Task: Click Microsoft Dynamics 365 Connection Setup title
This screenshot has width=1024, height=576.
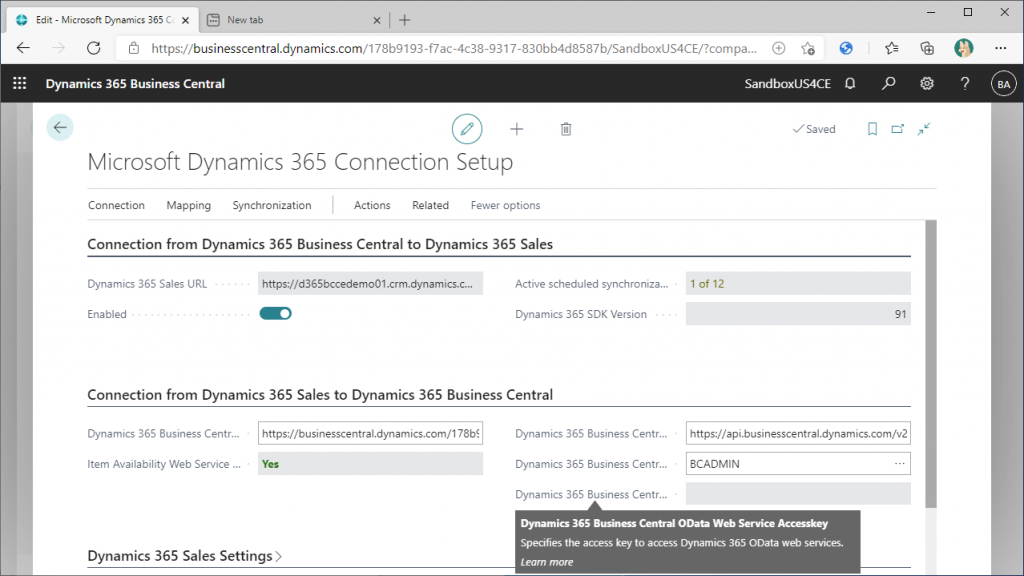Action: tap(300, 162)
